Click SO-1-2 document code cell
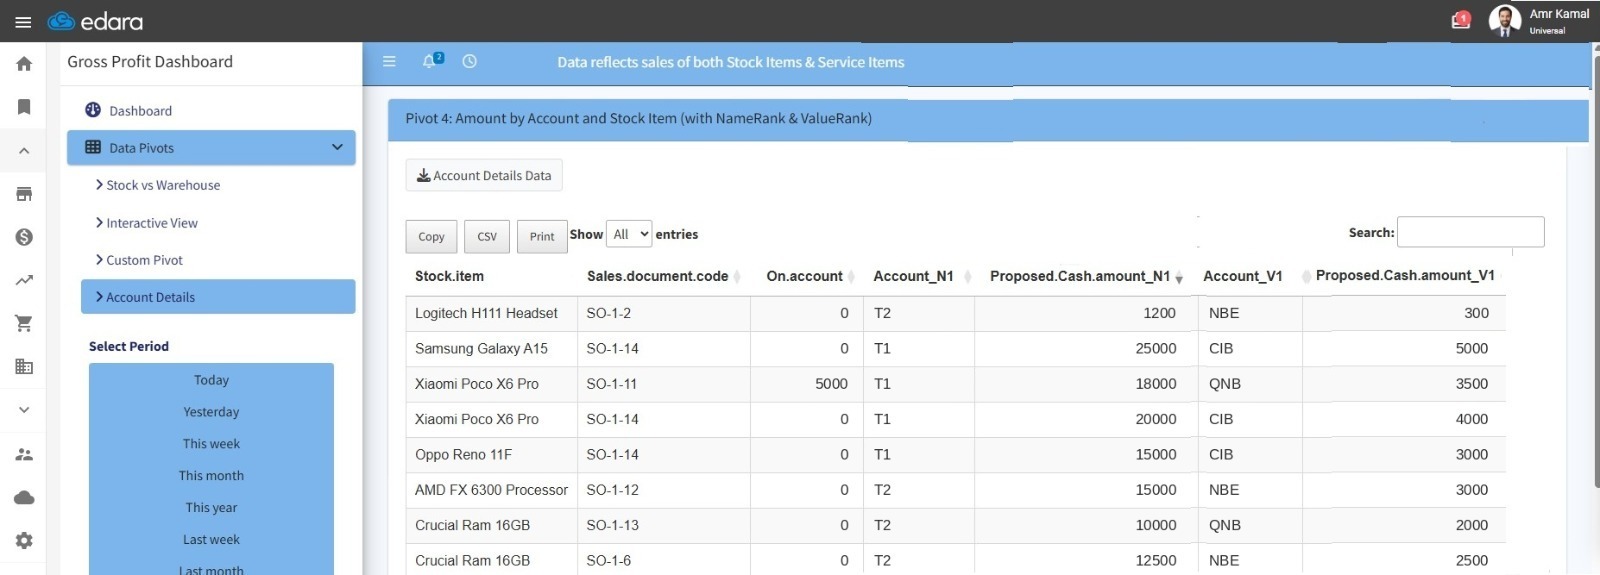This screenshot has width=1600, height=575. (663, 313)
